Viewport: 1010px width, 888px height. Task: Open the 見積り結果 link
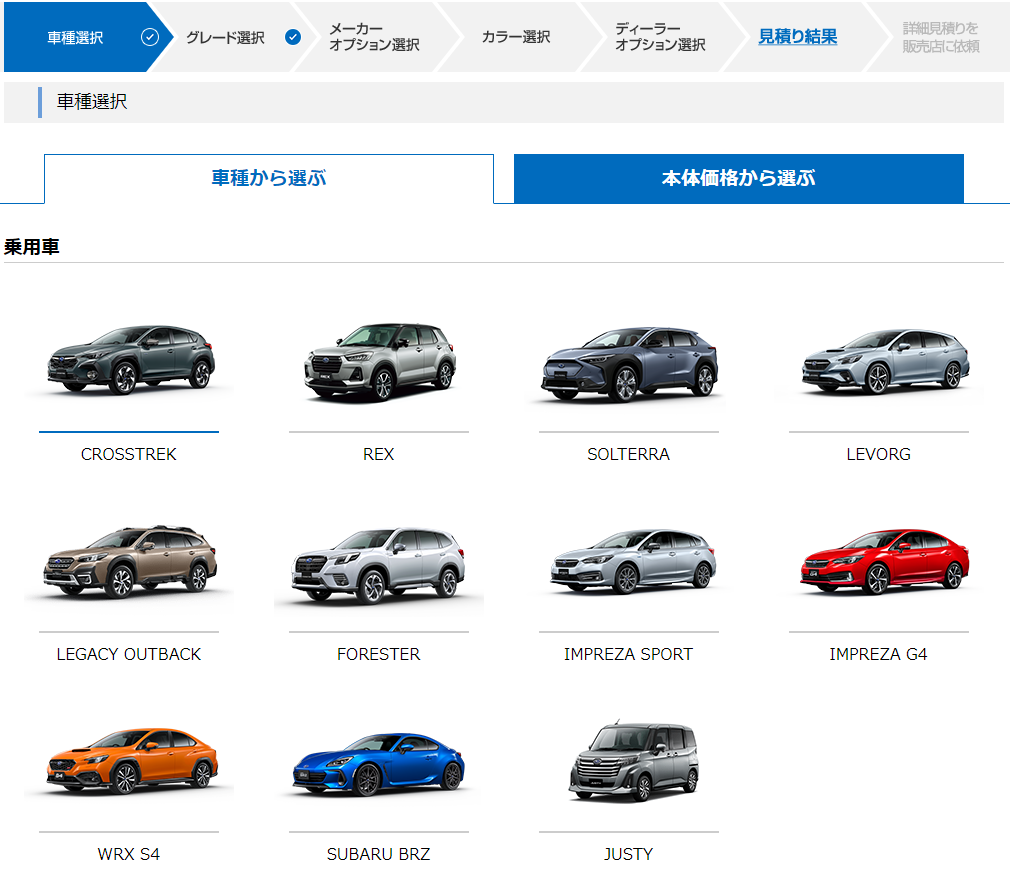(797, 37)
